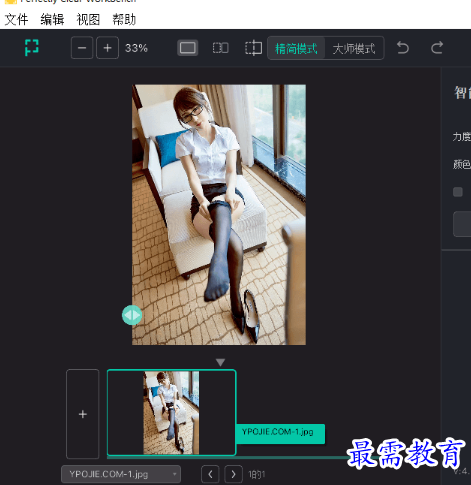This screenshot has width=471, height=485.
Task: Toggle the checkbox in the right panel
Action: 458,192
